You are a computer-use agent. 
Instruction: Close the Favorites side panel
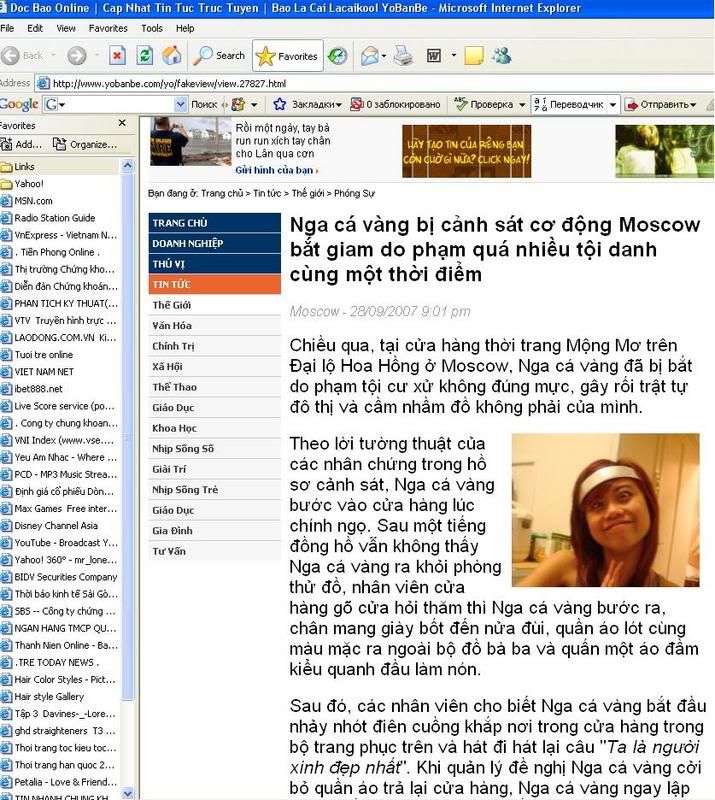pos(122,123)
